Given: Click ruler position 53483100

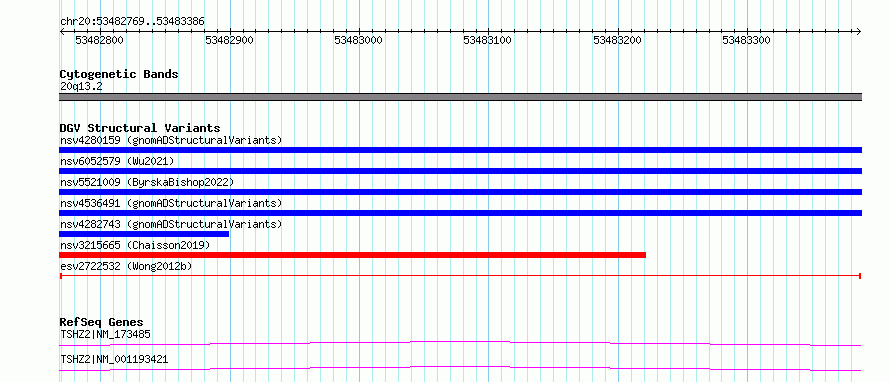Looking at the screenshot, I should [x=488, y=40].
